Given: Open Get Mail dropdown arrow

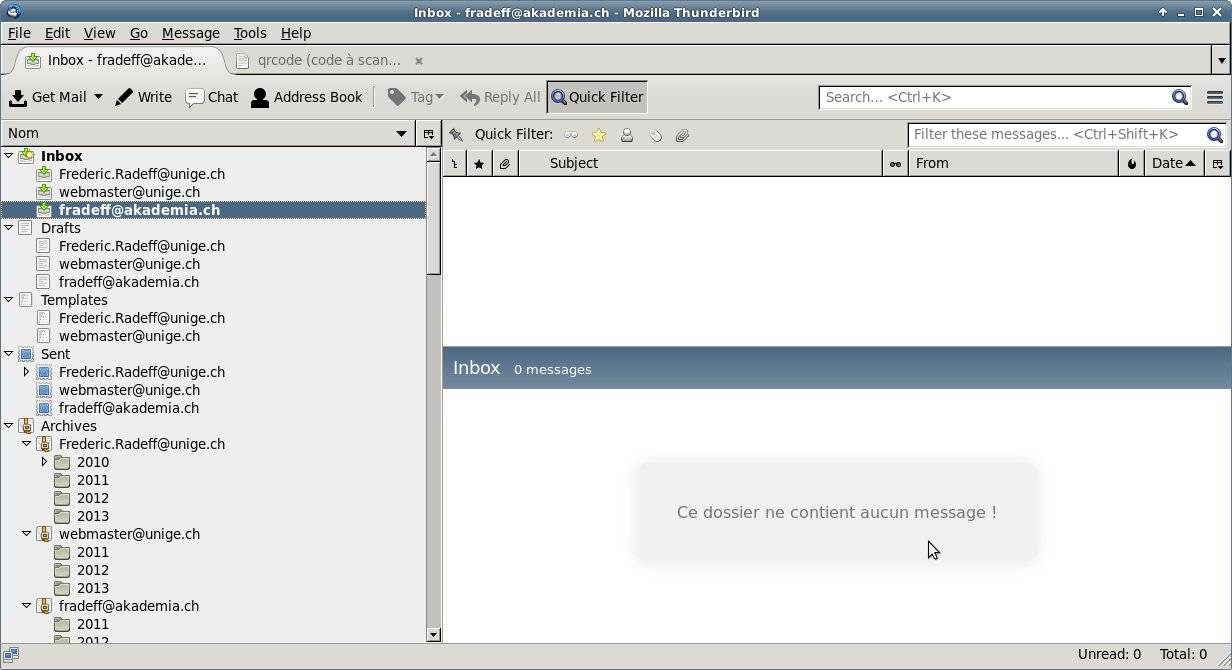Looking at the screenshot, I should pos(98,97).
